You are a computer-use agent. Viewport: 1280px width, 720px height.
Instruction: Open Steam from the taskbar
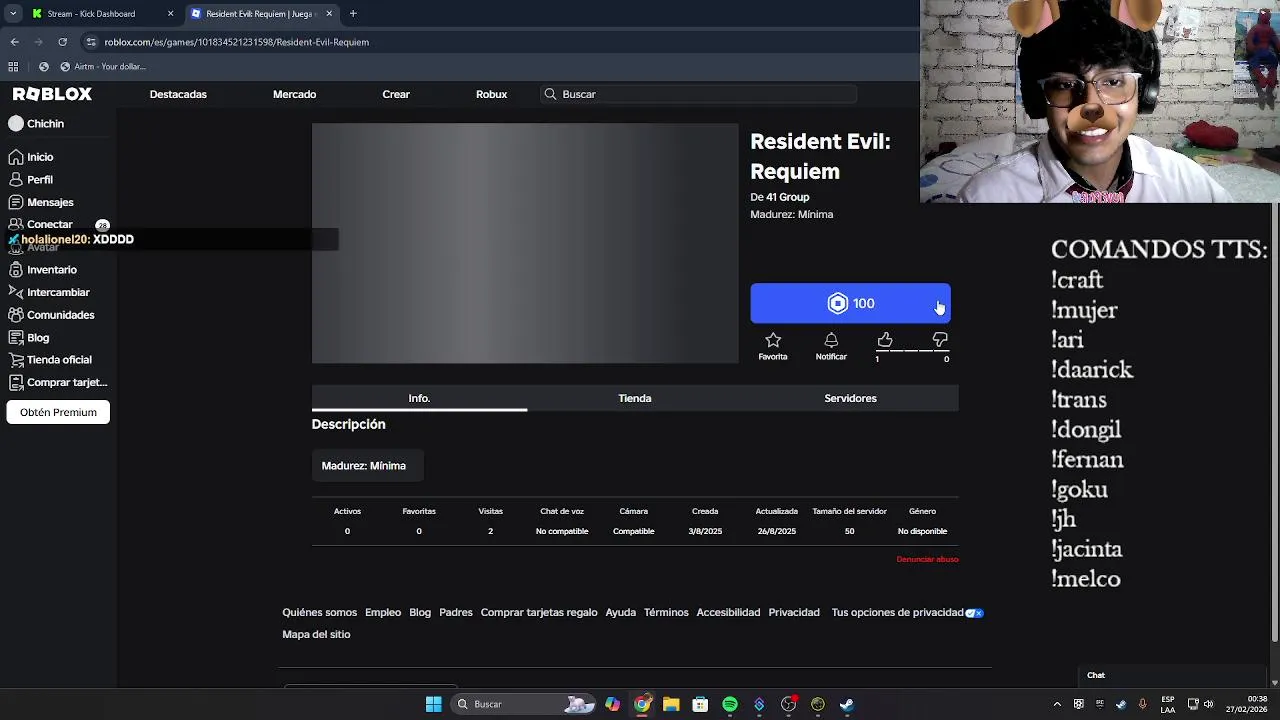[x=847, y=704]
